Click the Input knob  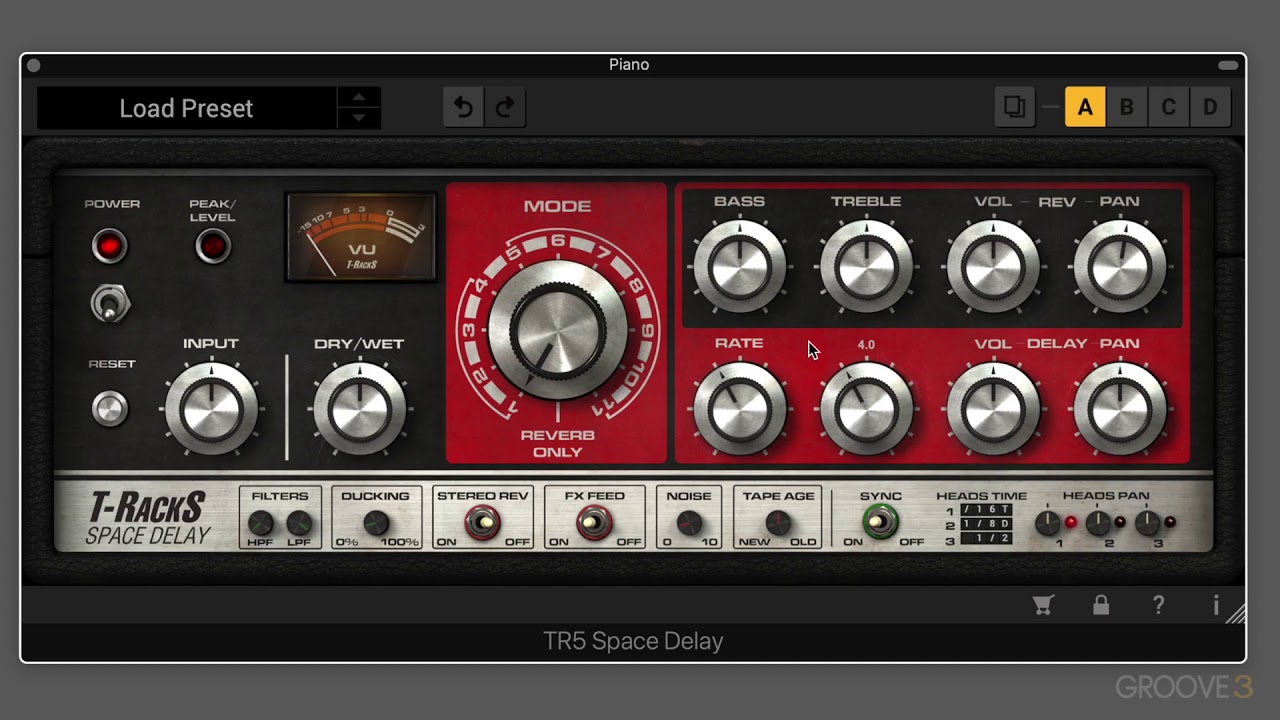[211, 409]
